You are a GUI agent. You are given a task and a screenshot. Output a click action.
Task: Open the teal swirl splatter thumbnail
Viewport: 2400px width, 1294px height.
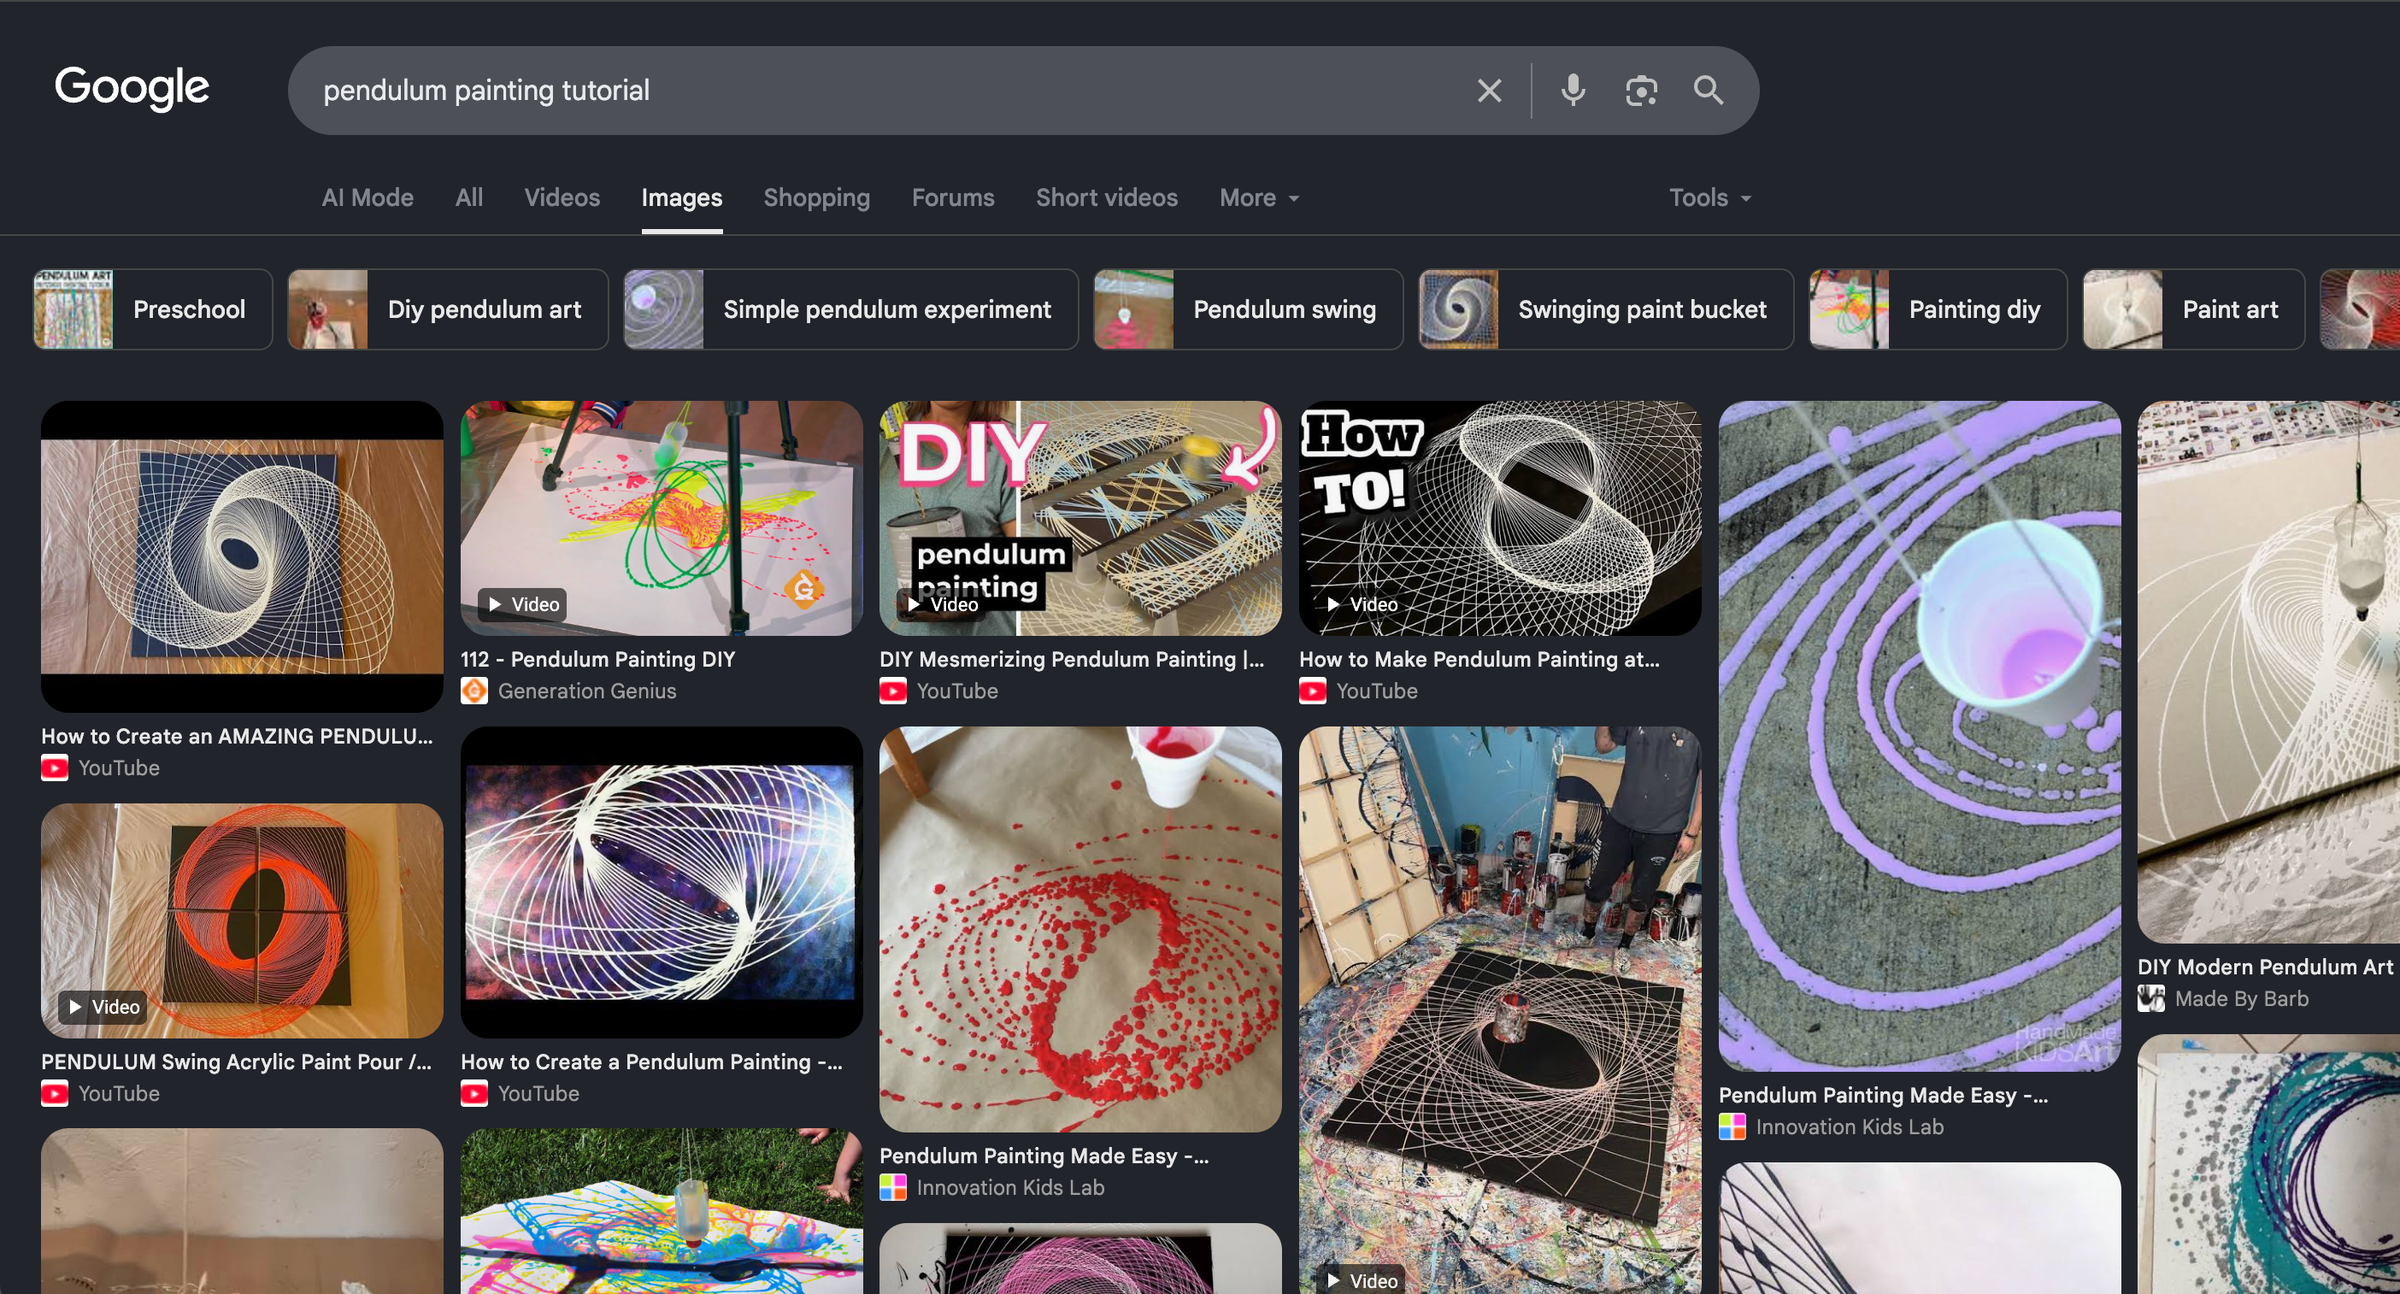point(2268,1164)
